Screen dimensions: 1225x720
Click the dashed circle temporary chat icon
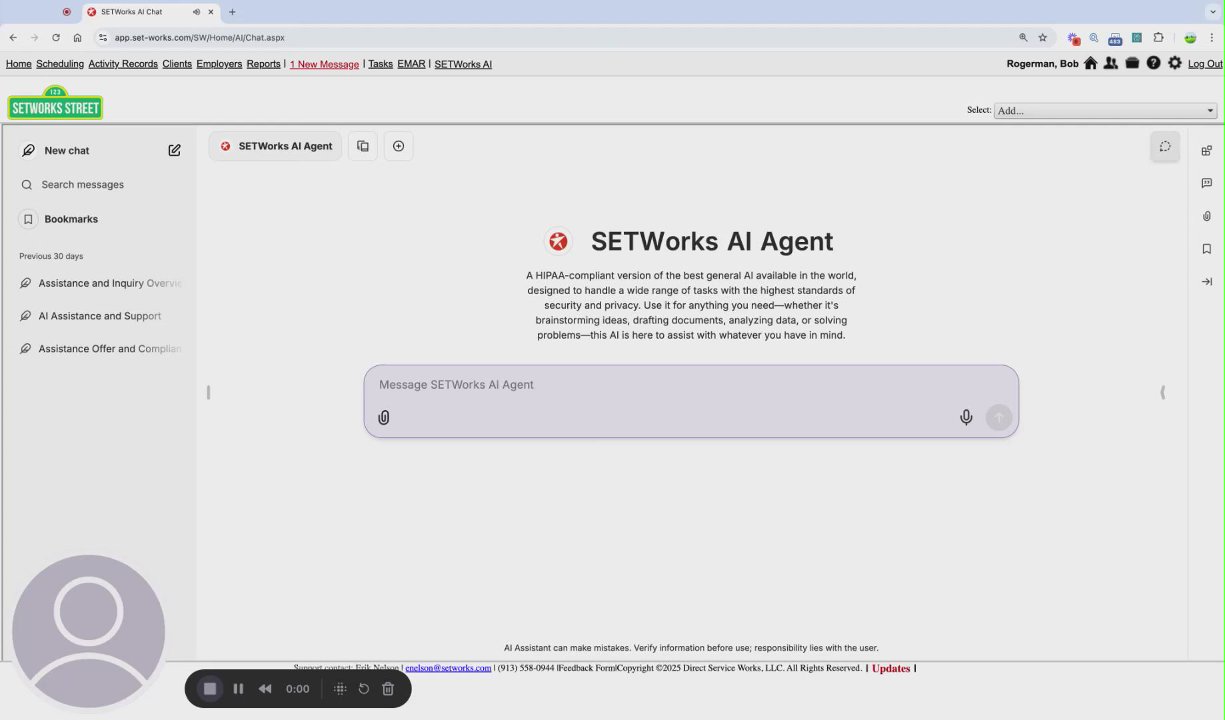(1165, 146)
